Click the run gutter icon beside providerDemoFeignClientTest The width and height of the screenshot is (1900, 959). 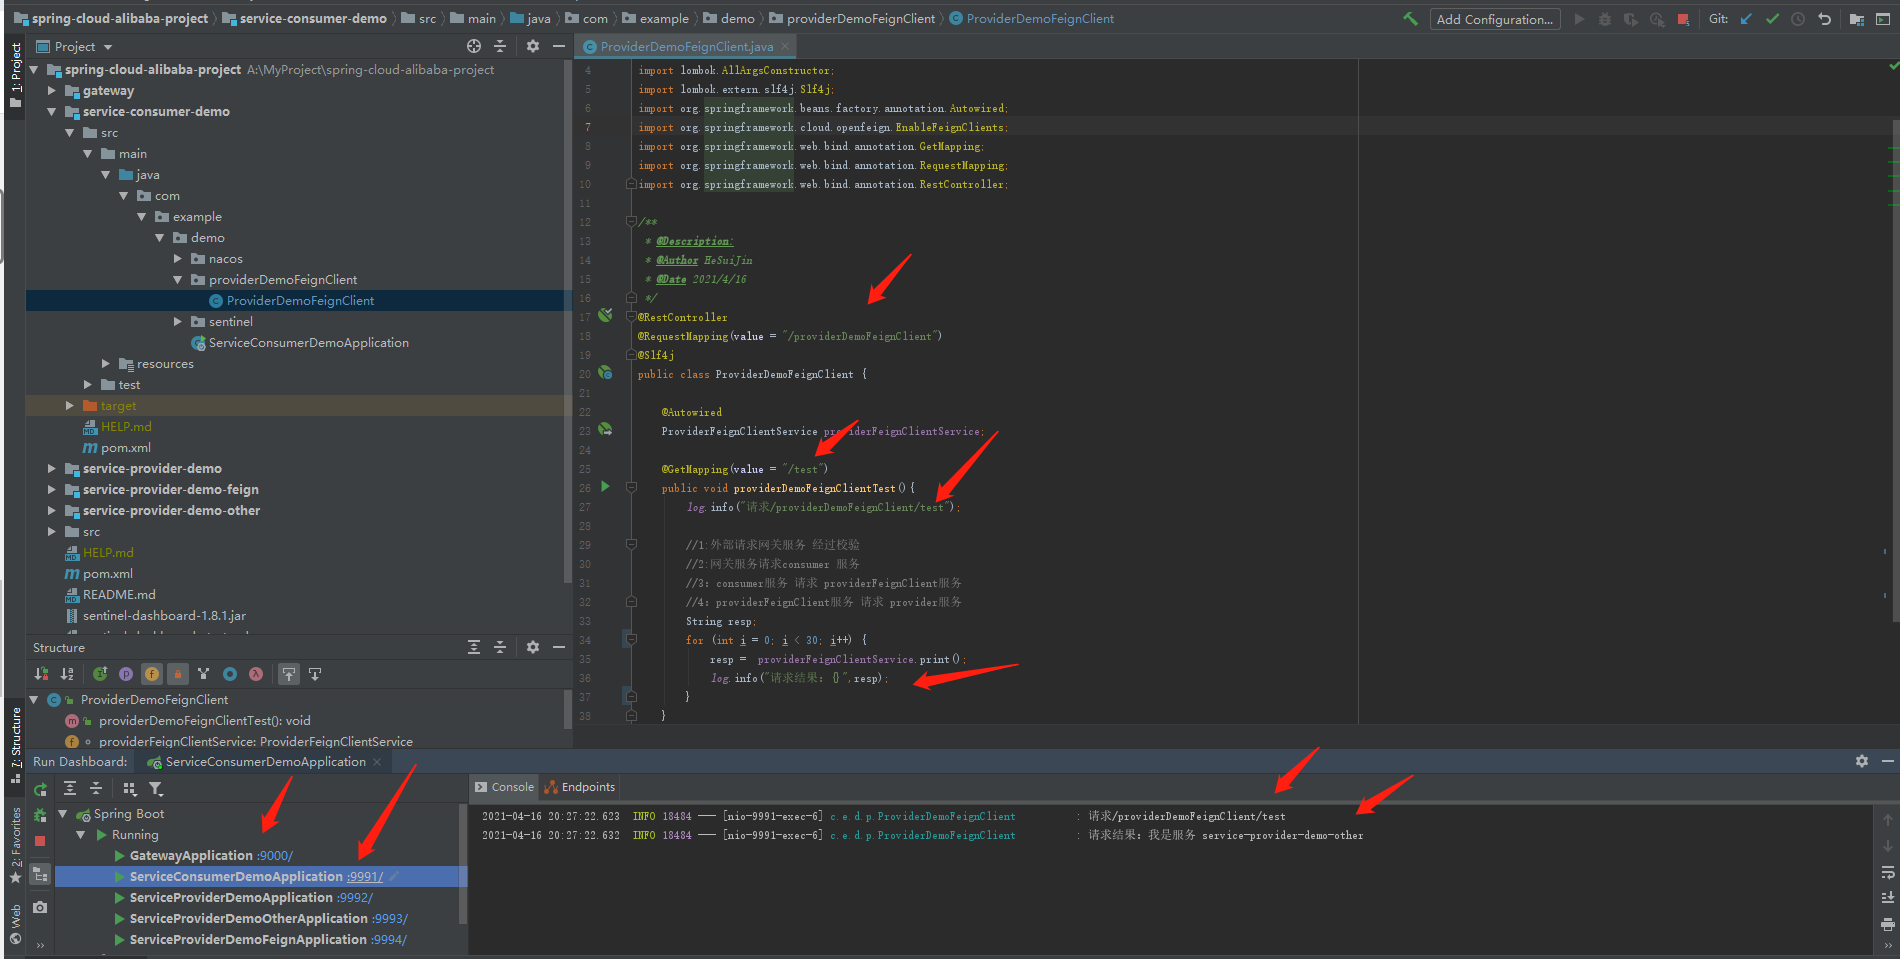tap(605, 487)
